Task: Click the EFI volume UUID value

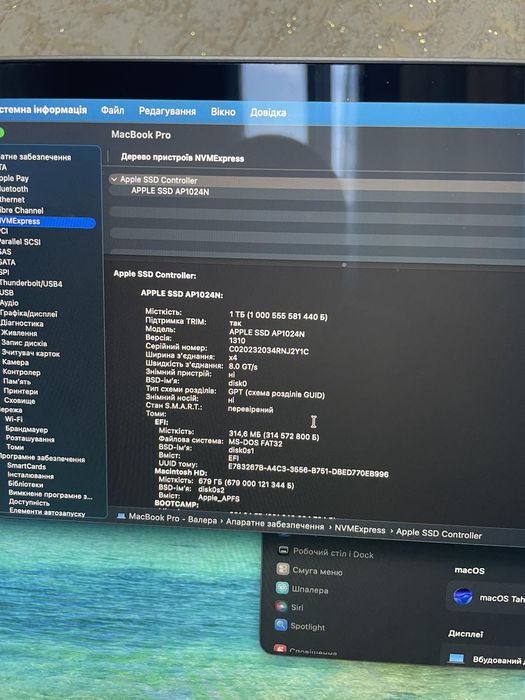Action: click(308, 470)
